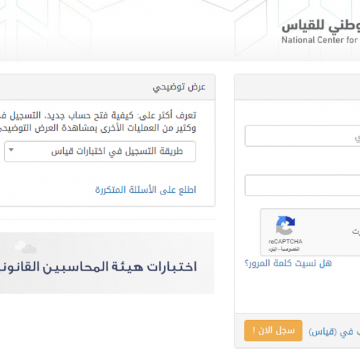The image size is (360, 360).
Task: Click the عرض توضيحي panel header
Action: tap(107, 87)
